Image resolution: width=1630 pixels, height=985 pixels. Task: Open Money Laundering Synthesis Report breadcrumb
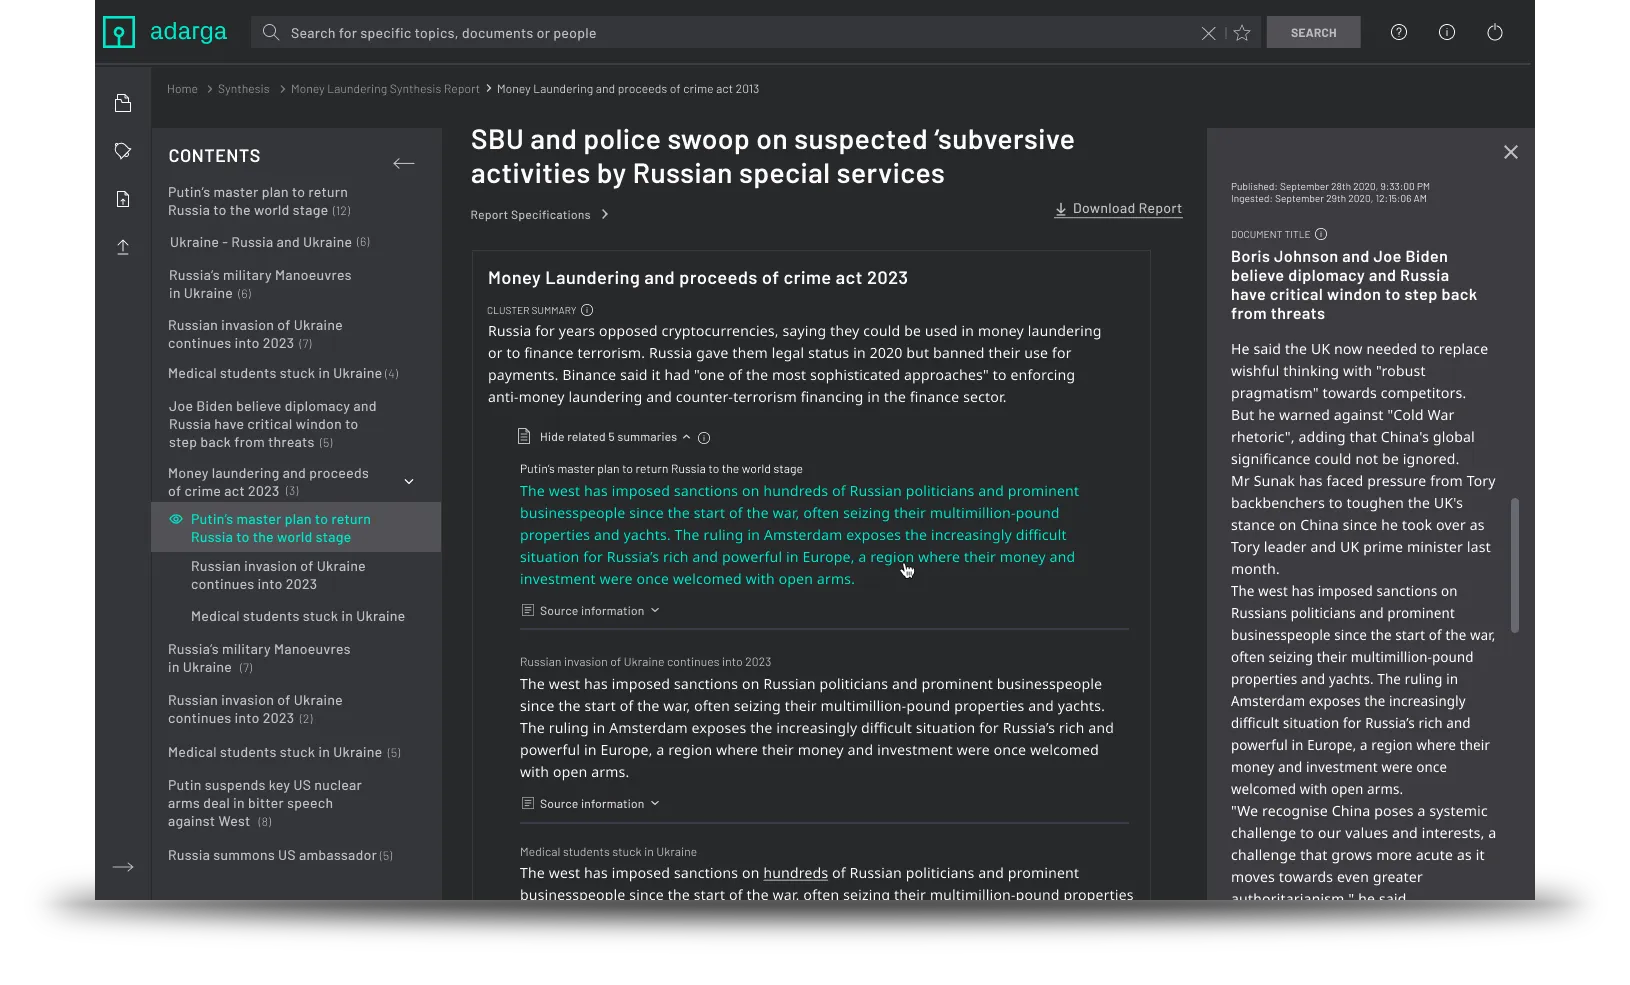[x=385, y=89]
